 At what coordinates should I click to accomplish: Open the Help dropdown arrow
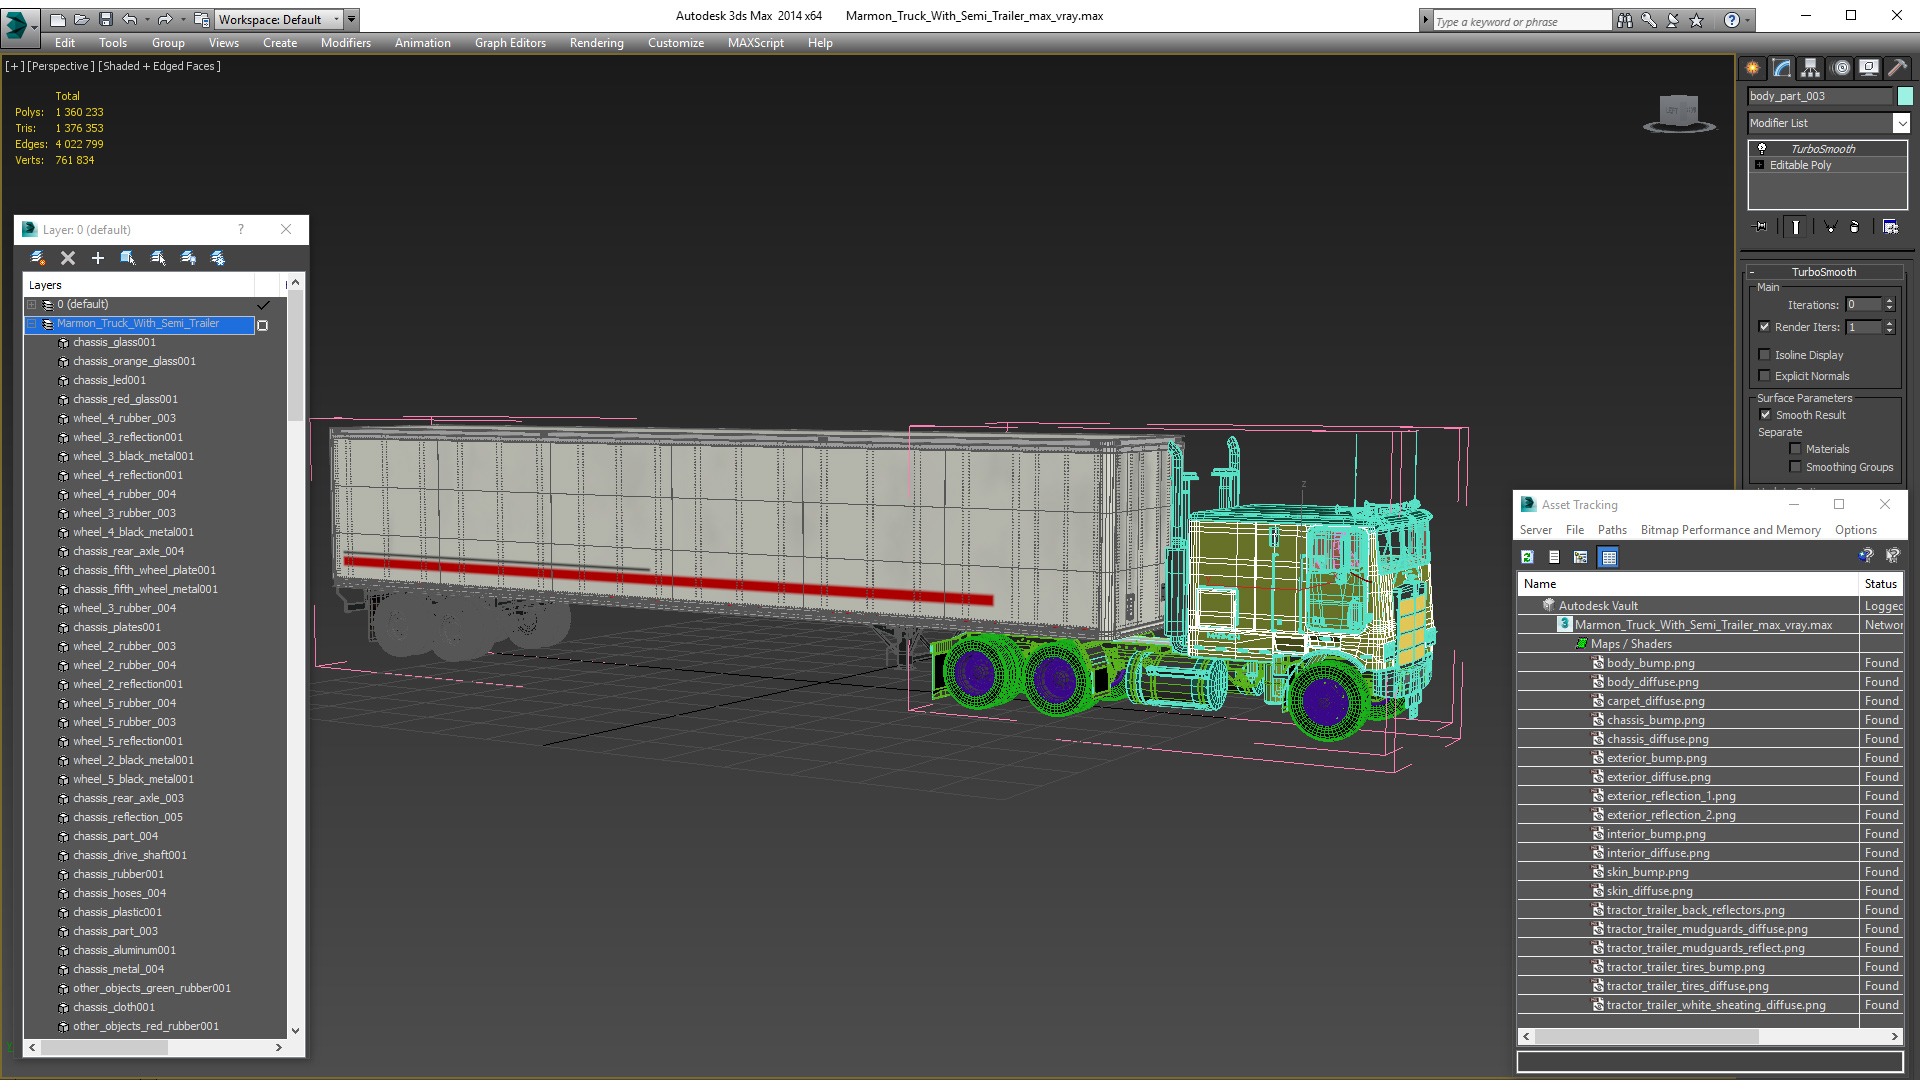1747,20
